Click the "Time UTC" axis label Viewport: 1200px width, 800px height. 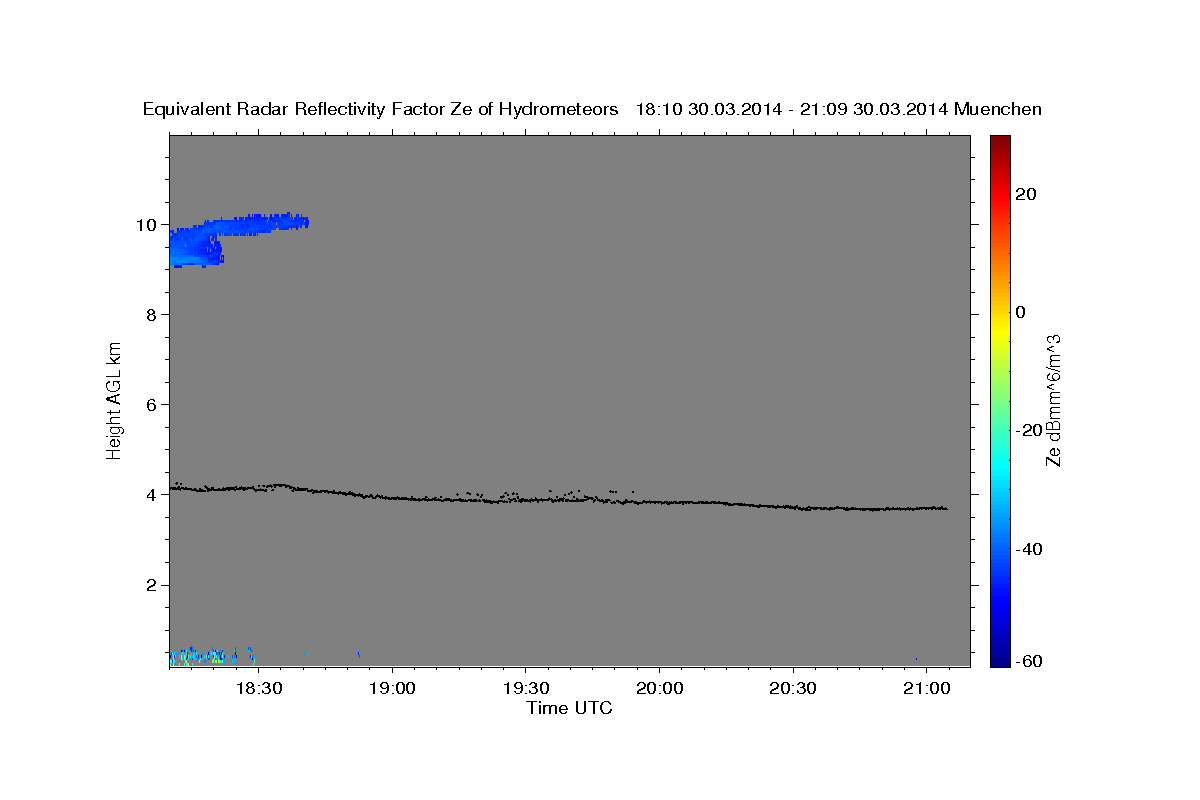pyautogui.click(x=569, y=708)
